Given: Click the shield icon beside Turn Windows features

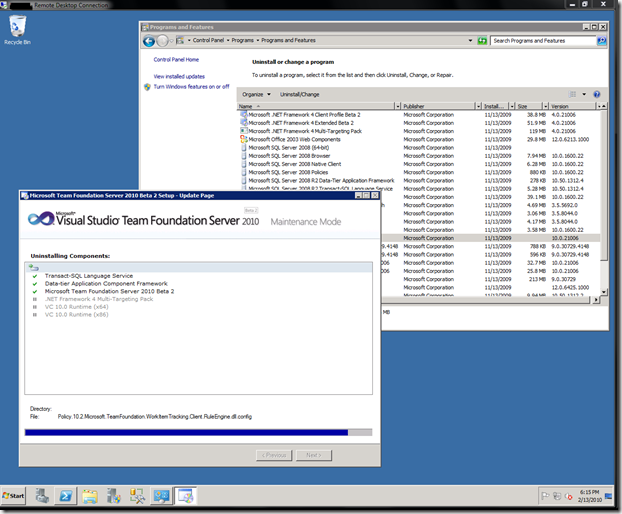Looking at the screenshot, I should [x=147, y=87].
